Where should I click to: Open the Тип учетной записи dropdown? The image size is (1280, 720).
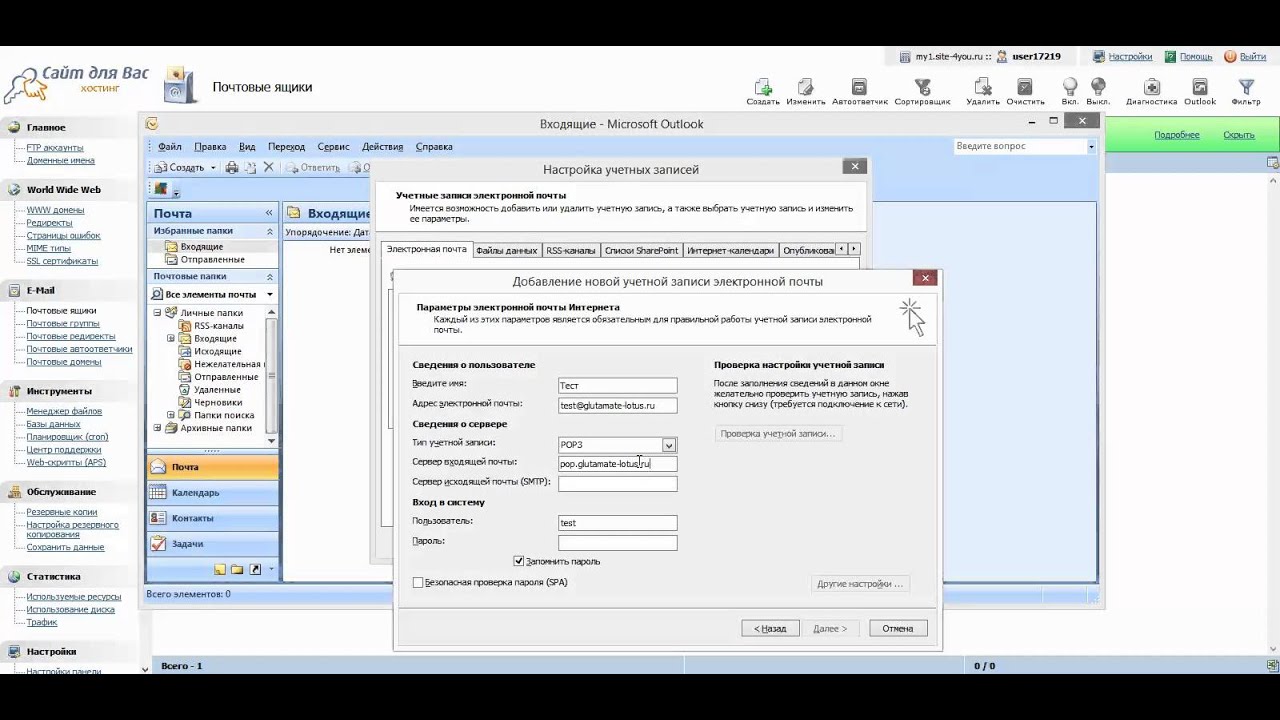(x=669, y=445)
